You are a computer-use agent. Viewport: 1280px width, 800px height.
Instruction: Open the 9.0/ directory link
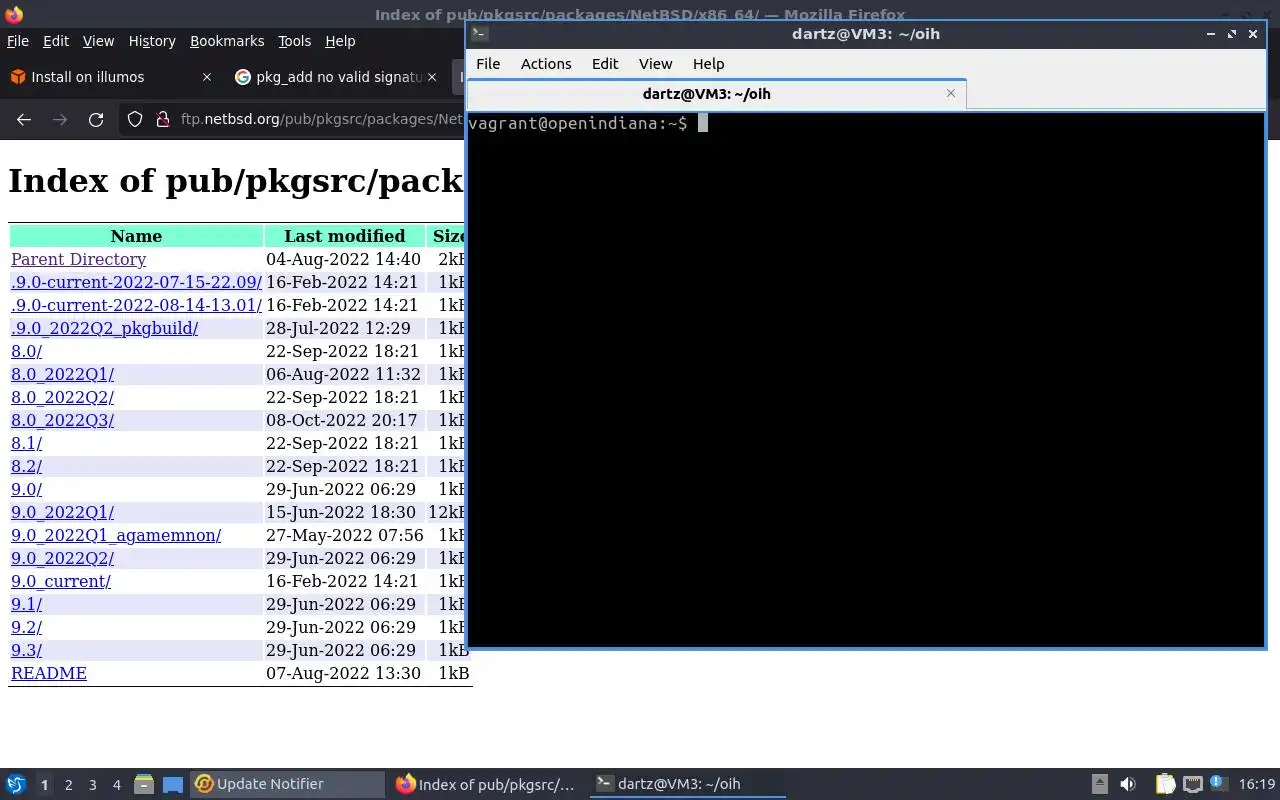26,489
